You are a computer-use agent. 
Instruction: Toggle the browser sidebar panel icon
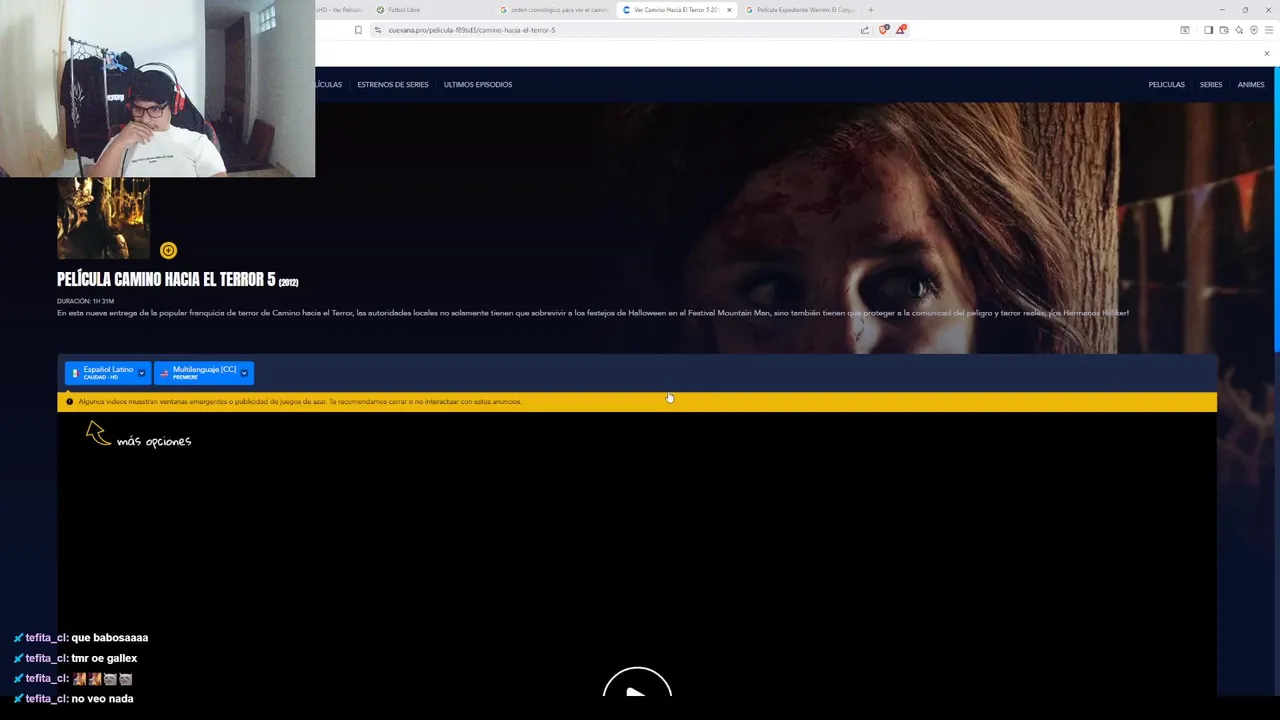click(1208, 30)
